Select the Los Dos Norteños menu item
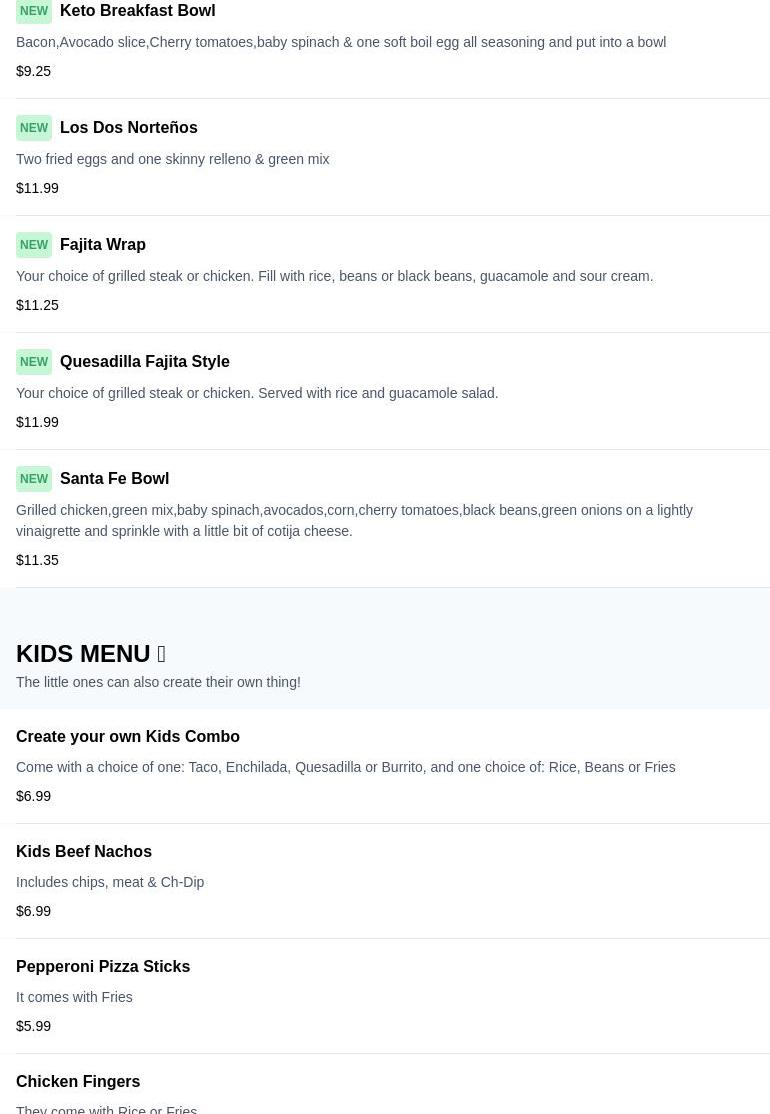The height and width of the screenshot is (1114, 770). click(x=128, y=128)
